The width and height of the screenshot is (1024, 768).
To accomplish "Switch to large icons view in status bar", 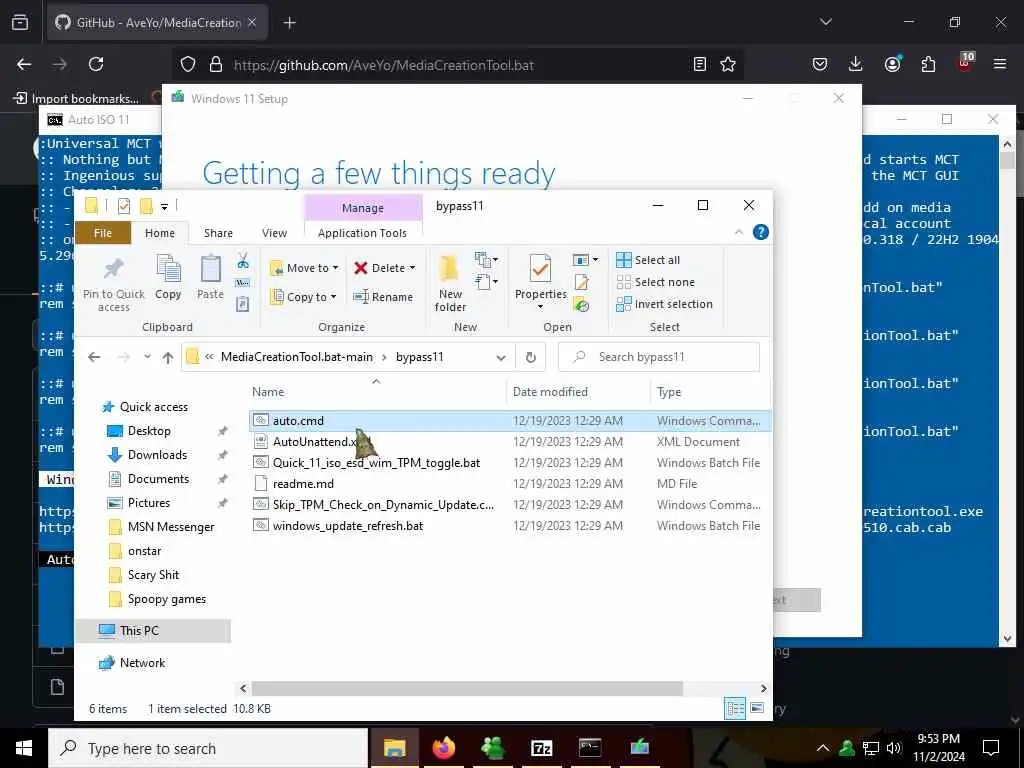I will tap(757, 708).
